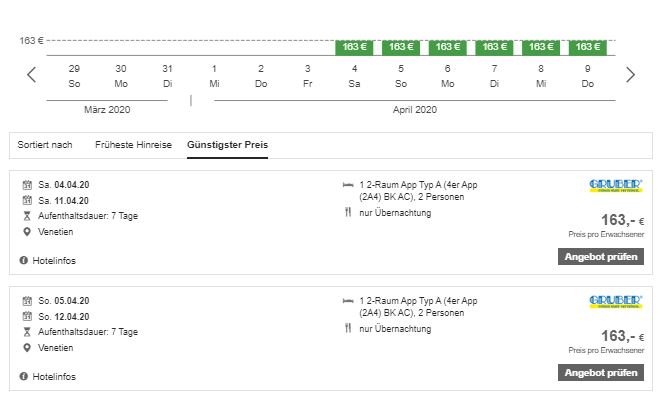Click the Gruber logo in first offer
The width and height of the screenshot is (667, 398).
(x=616, y=186)
